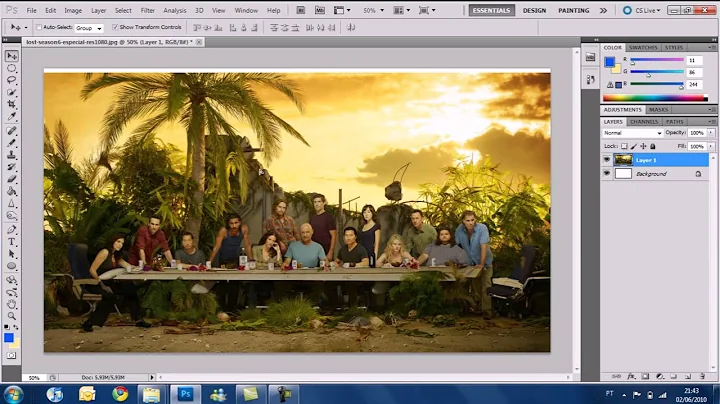The width and height of the screenshot is (720, 404).
Task: Select the Ellipse shape tool
Action: tap(12, 266)
